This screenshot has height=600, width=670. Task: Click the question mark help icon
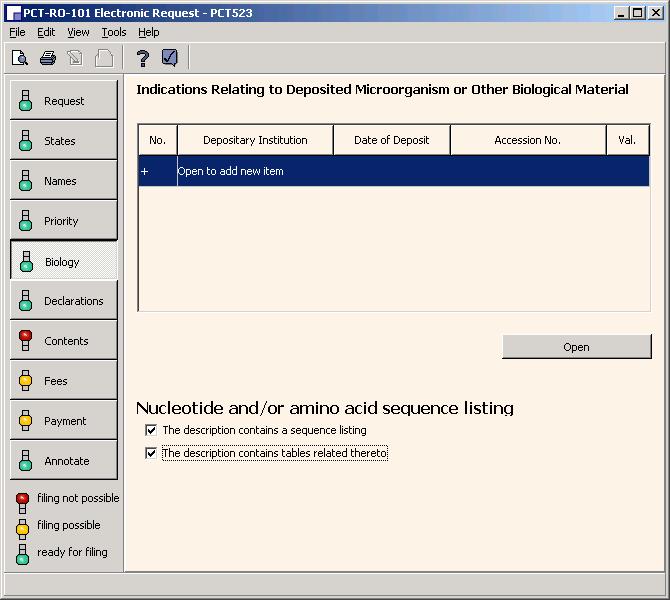[x=143, y=58]
